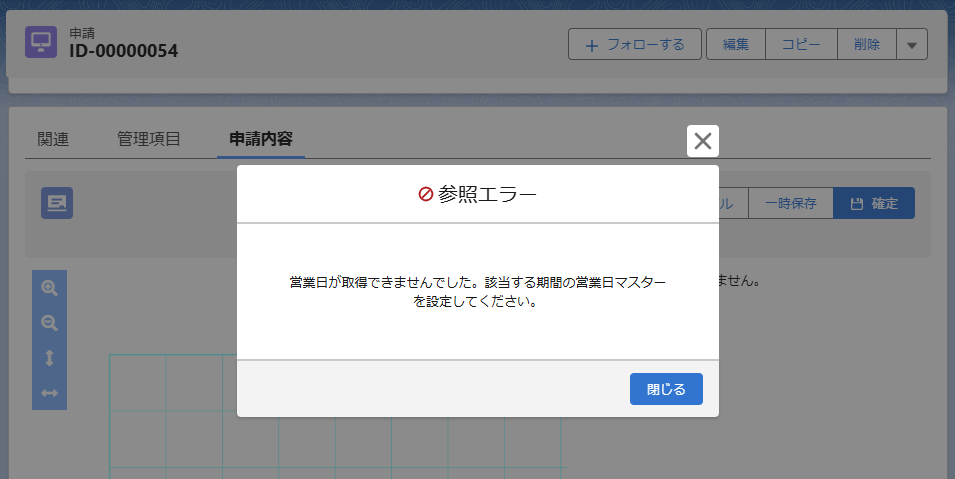Viewport: 955px width, 479px height.
Task: Click the 閉じる button in the error dialog
Action: (x=666, y=389)
